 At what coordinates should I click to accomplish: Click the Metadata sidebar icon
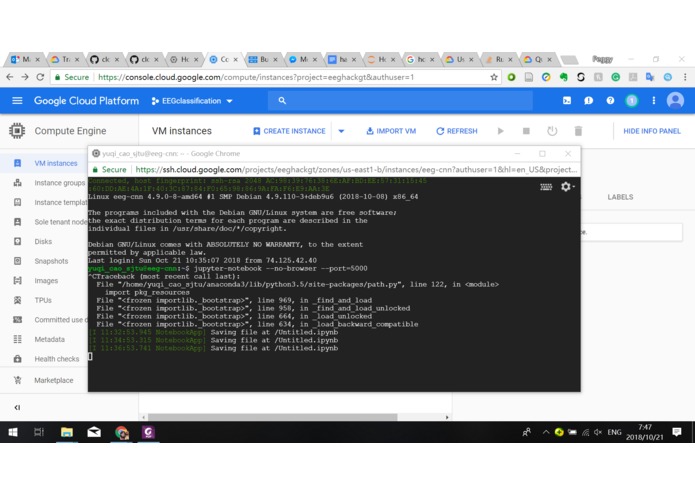point(17,339)
